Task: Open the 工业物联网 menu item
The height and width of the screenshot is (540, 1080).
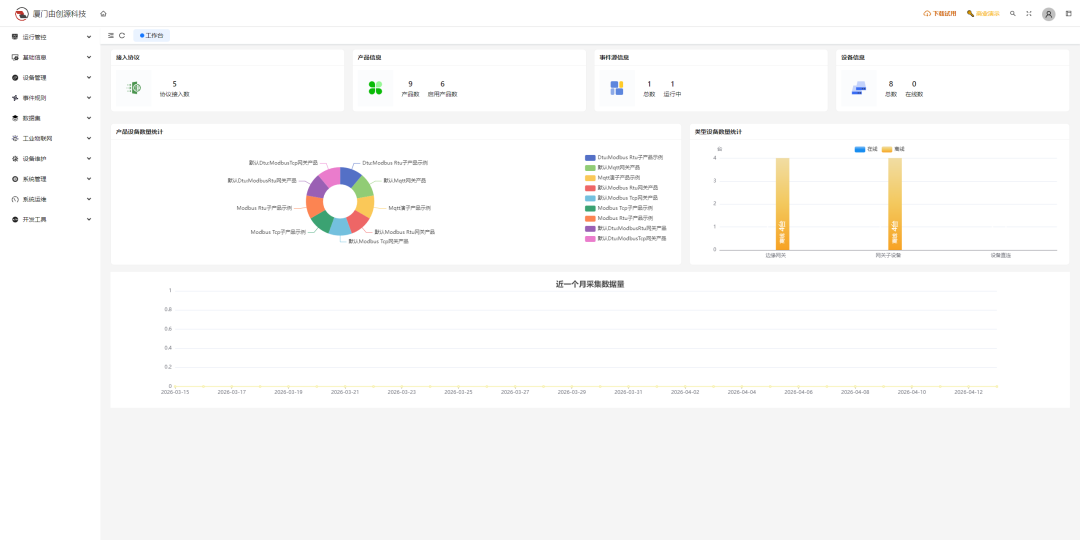Action: point(50,138)
